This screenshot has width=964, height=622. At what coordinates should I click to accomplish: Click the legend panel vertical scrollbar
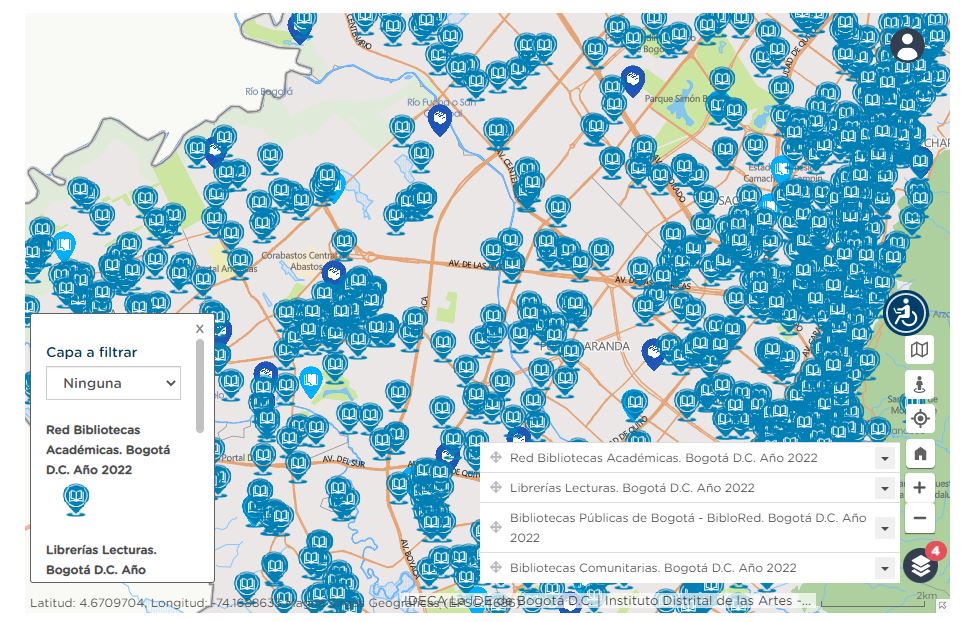coord(200,390)
